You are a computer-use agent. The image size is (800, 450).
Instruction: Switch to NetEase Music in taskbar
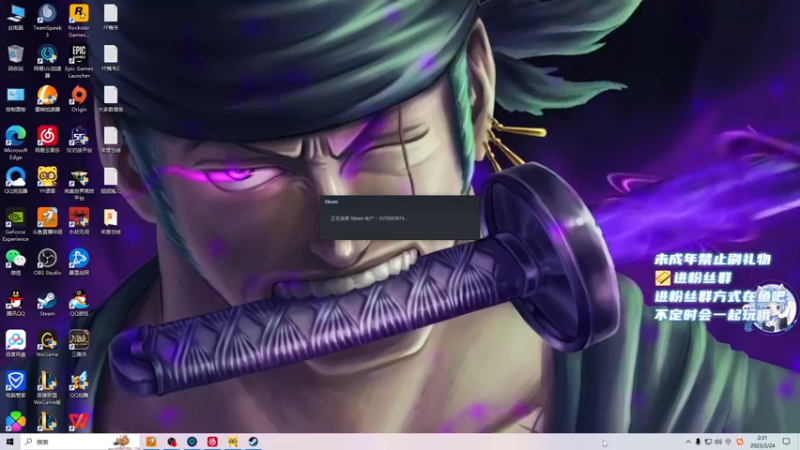[x=212, y=441]
